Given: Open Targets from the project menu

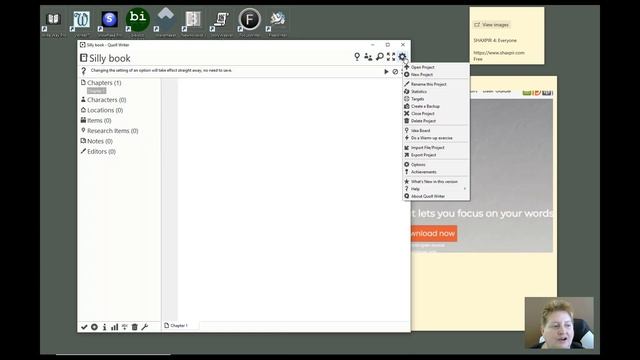Looking at the screenshot, I should tap(435, 99).
